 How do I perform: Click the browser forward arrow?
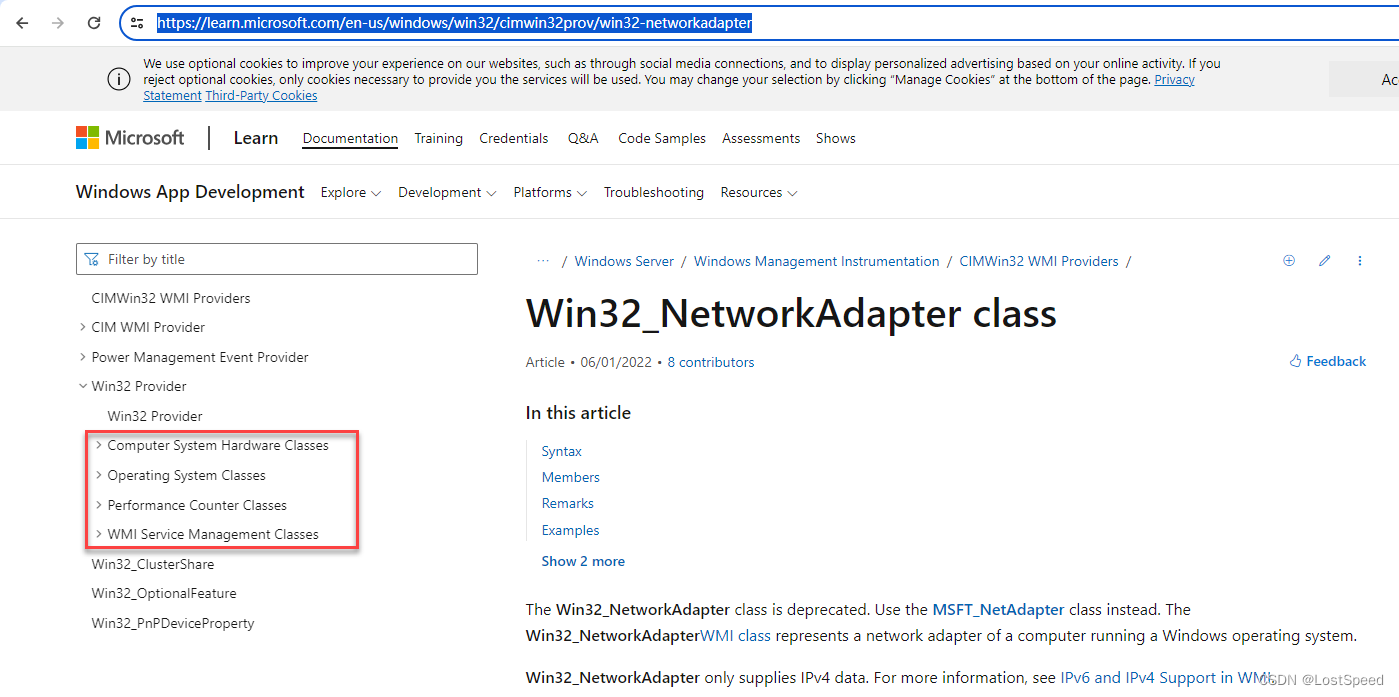58,23
